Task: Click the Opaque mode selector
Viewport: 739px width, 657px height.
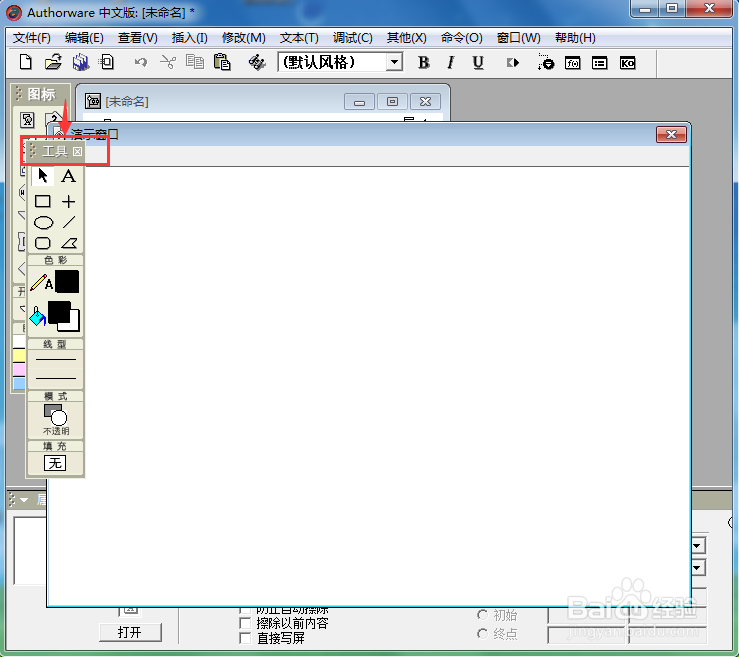Action: point(56,419)
